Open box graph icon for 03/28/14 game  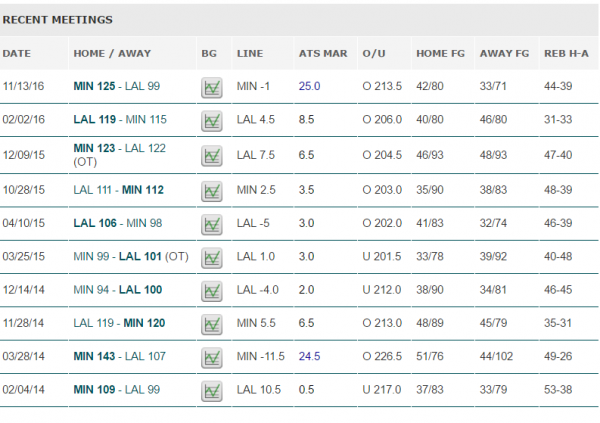click(212, 358)
